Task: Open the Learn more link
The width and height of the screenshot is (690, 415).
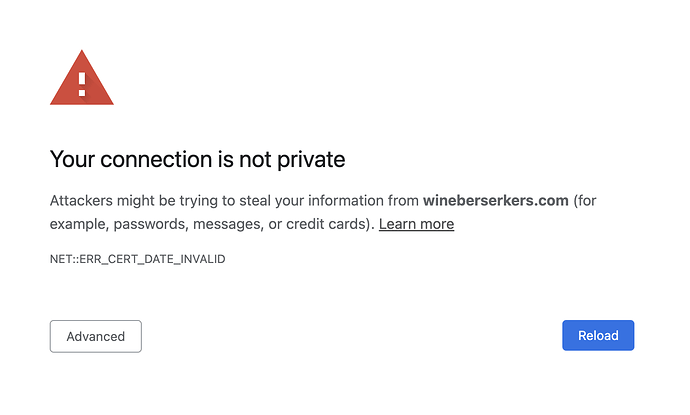Action: [416, 224]
